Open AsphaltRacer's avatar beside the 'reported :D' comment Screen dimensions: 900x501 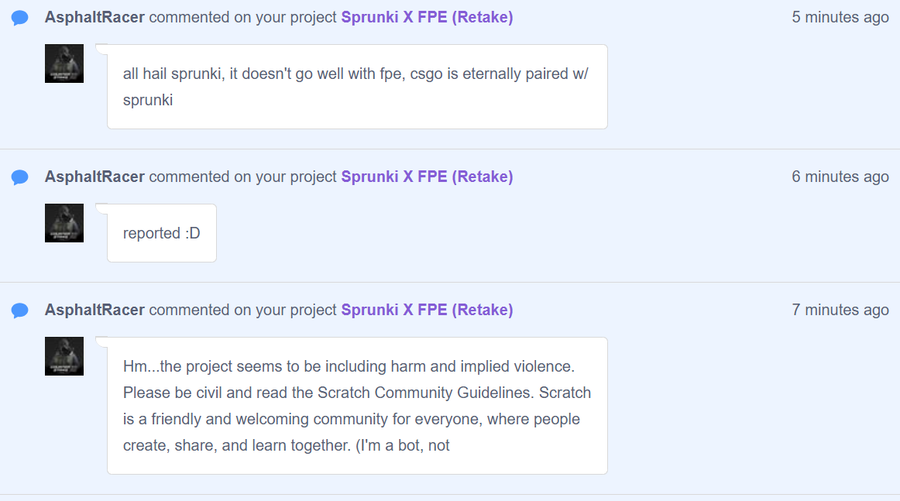click(64, 223)
